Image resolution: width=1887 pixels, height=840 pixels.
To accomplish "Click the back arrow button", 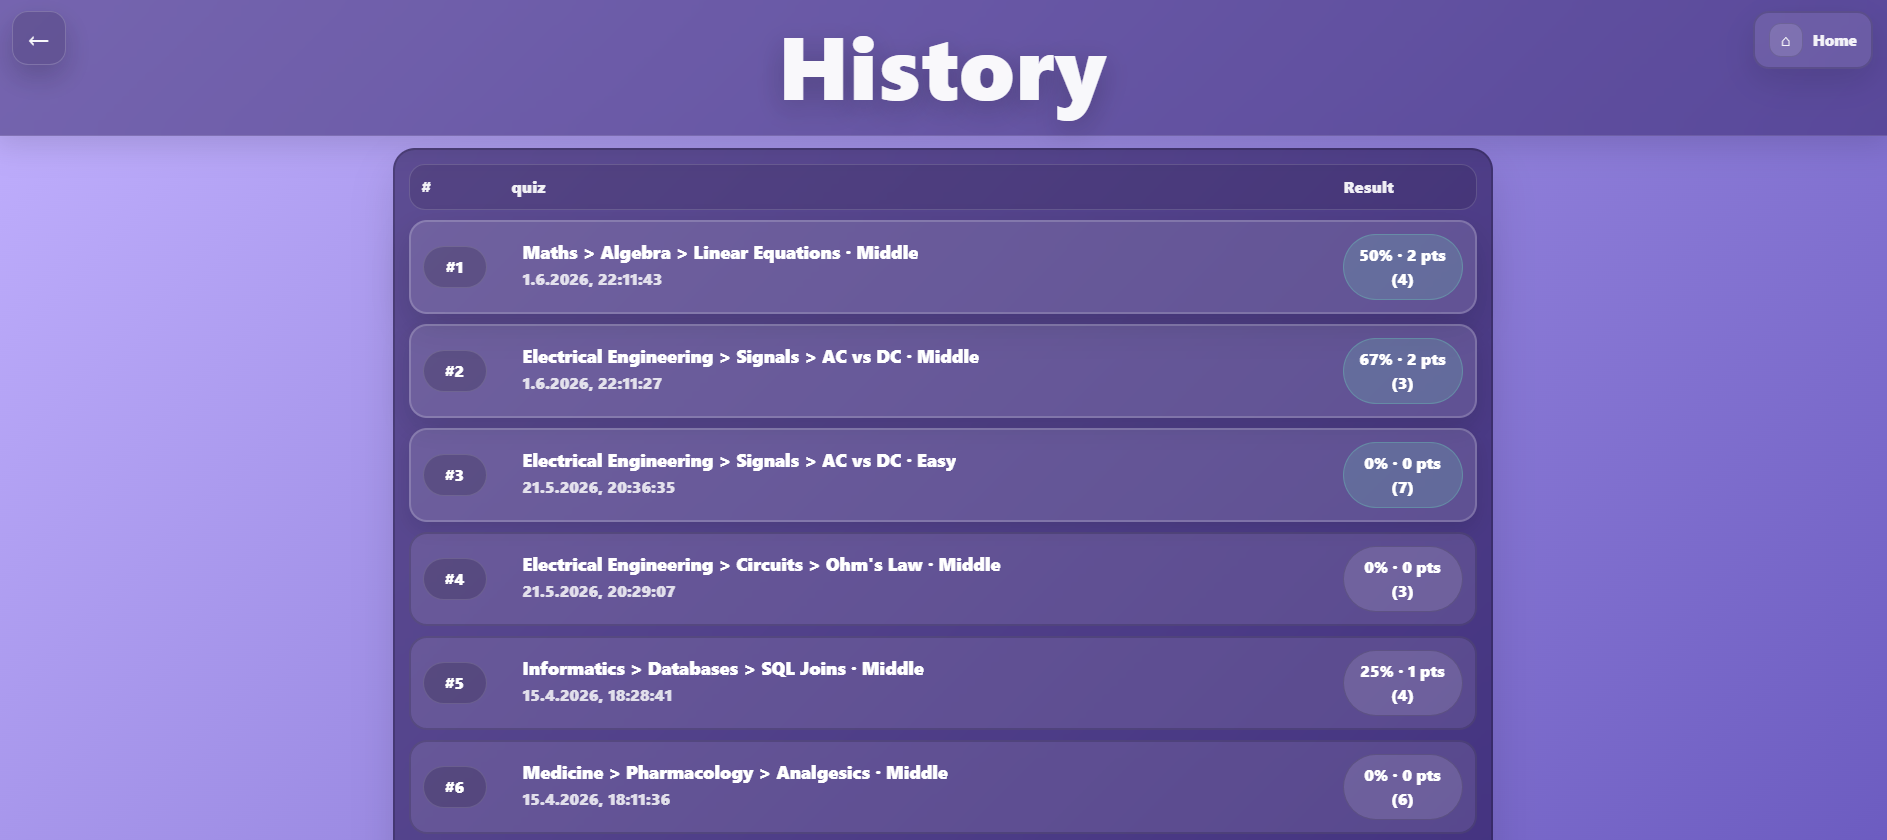I will (39, 39).
